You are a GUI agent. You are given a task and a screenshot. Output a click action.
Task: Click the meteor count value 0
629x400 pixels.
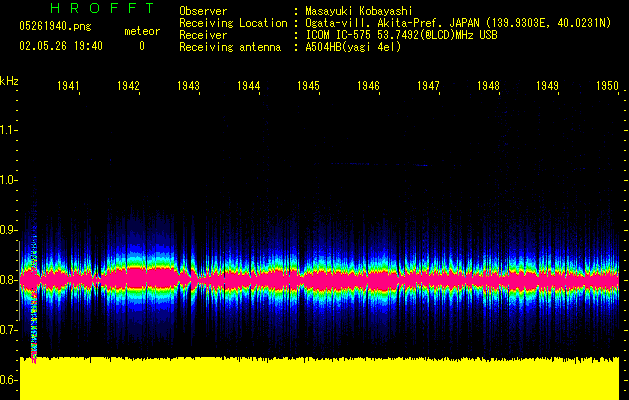[x=142, y=47]
